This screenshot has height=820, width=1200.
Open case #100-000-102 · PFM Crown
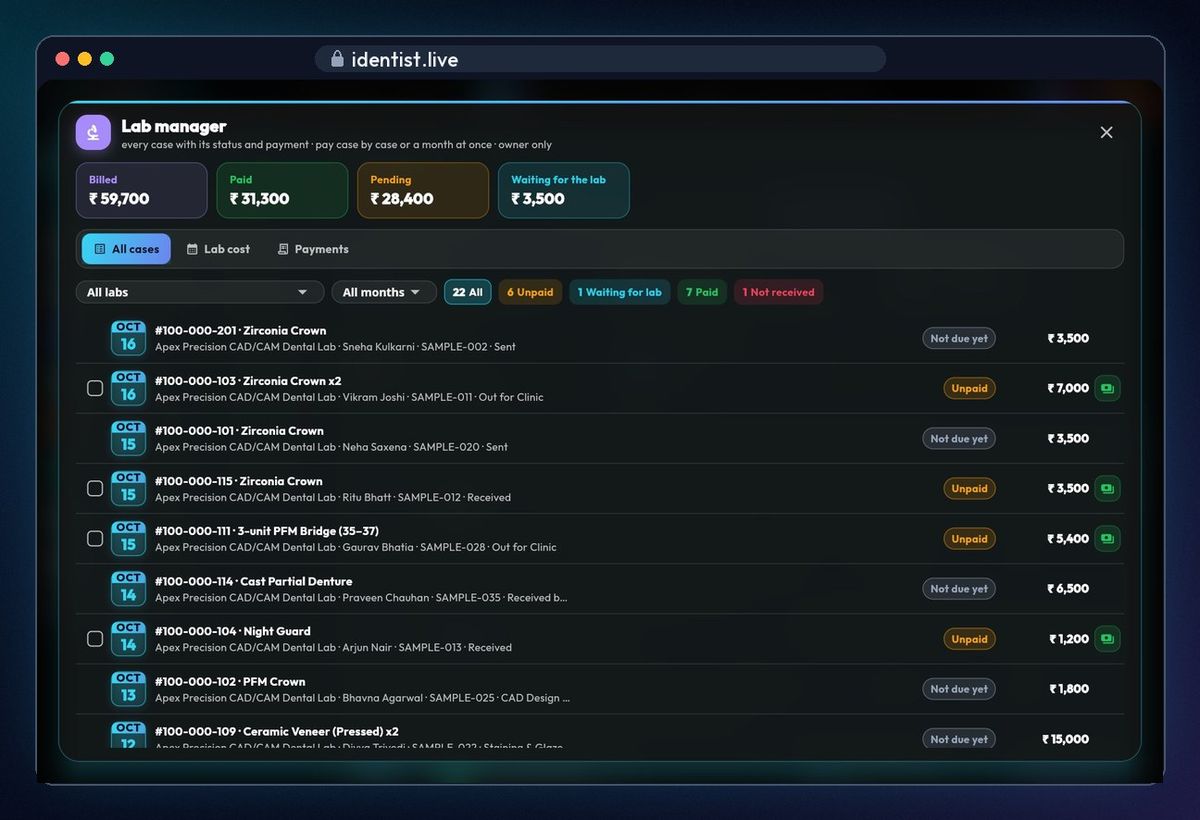point(600,688)
